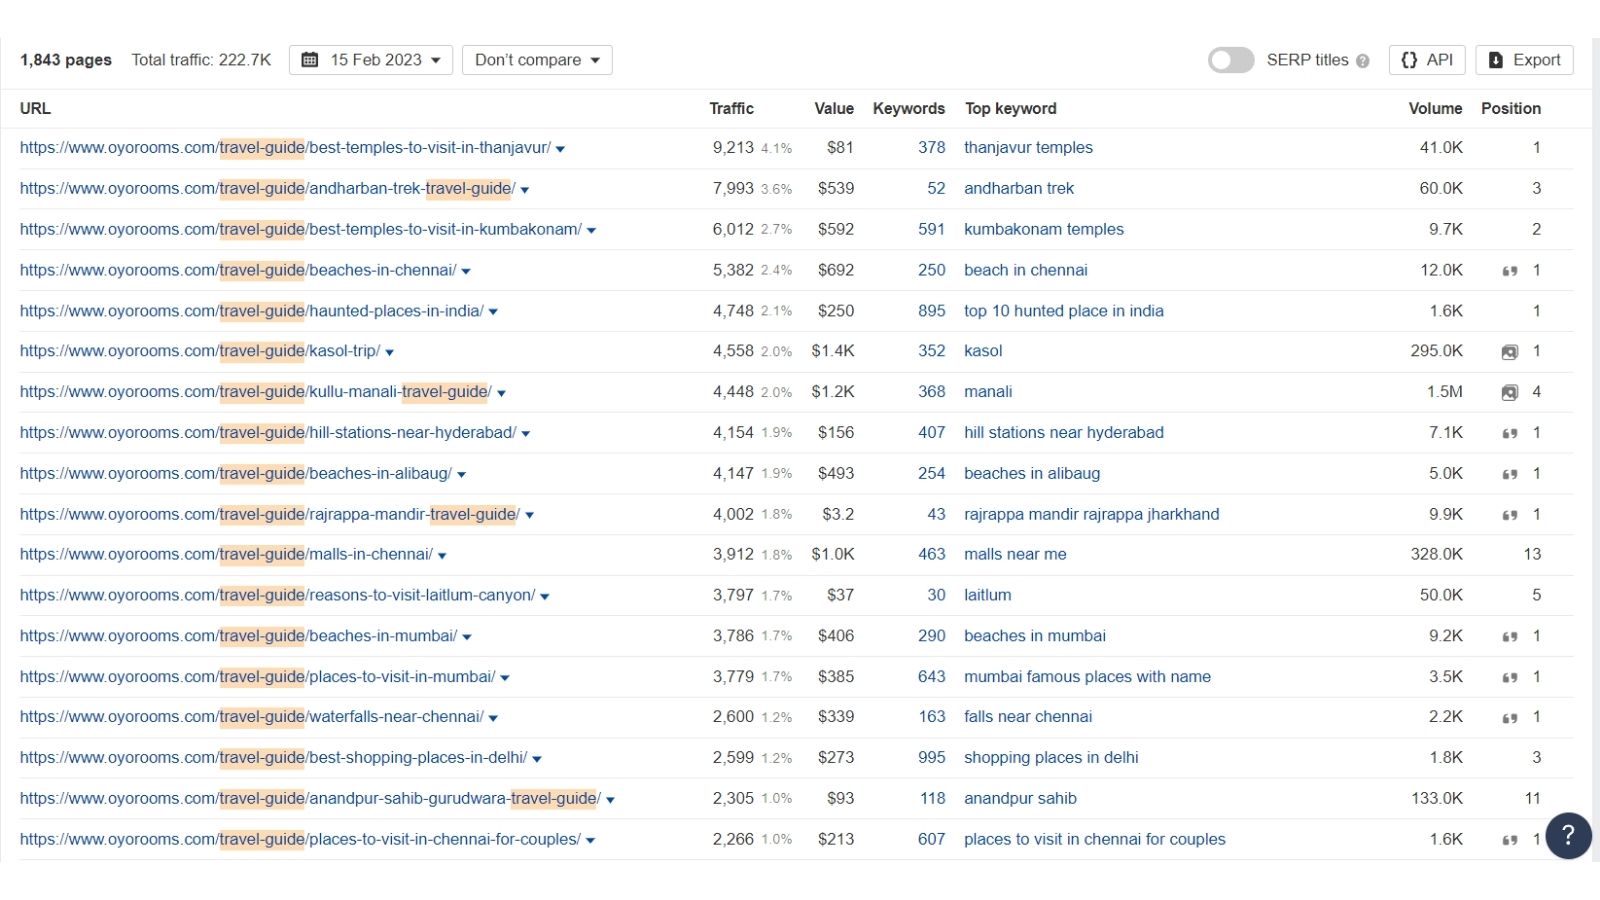
Task: Open the places-to-visit-in-mumbai URL link
Action: tap(257, 677)
